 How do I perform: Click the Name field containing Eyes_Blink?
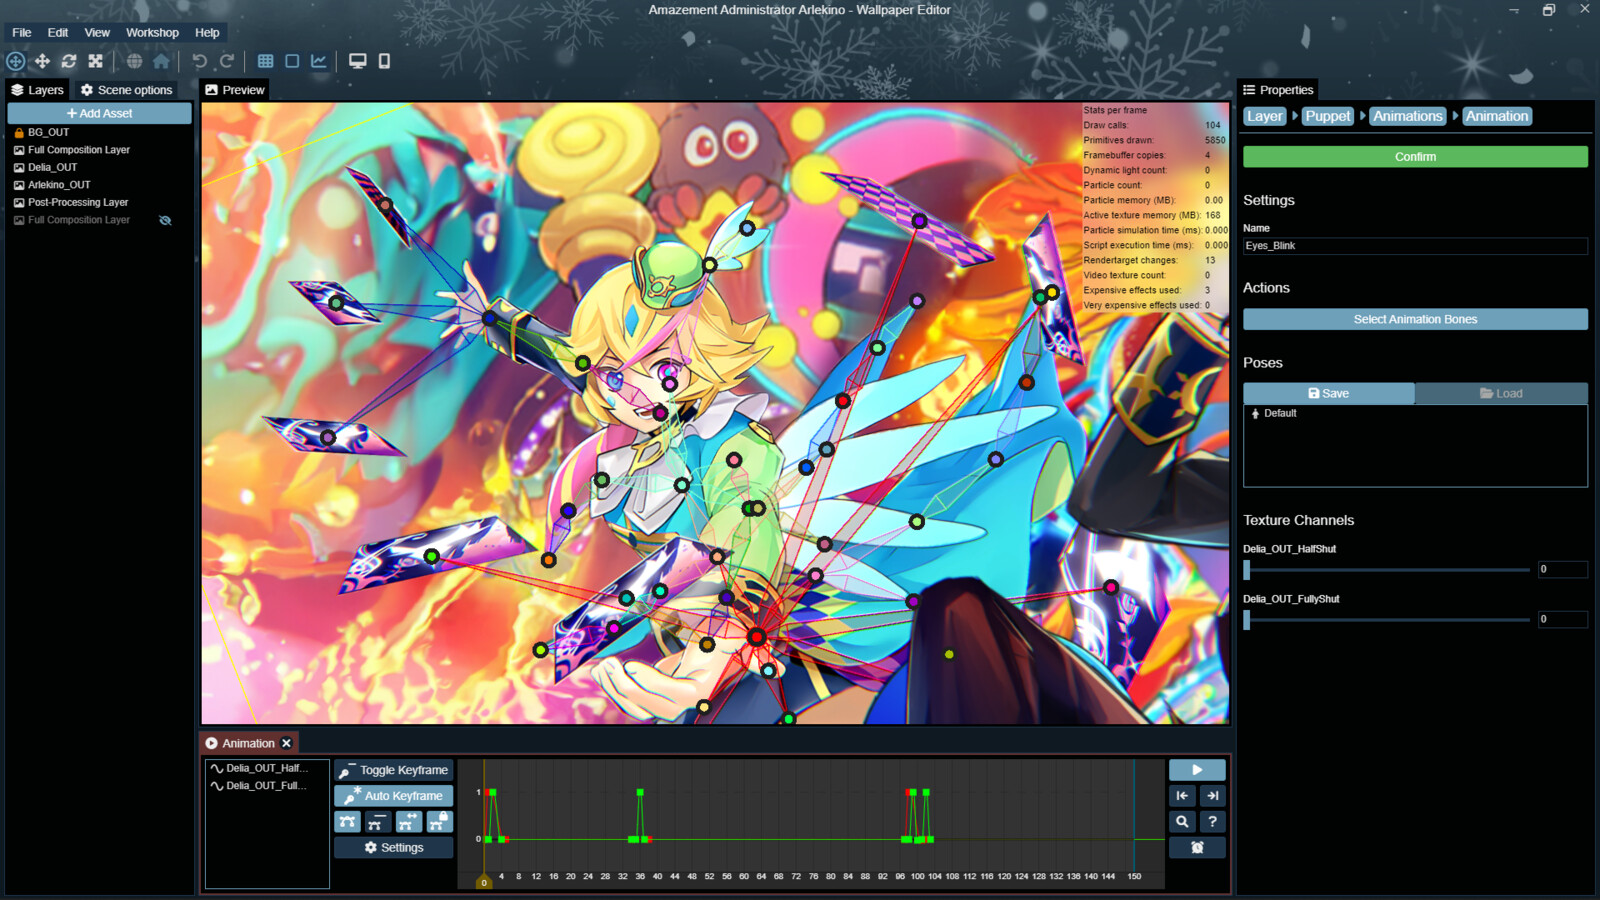[1415, 246]
